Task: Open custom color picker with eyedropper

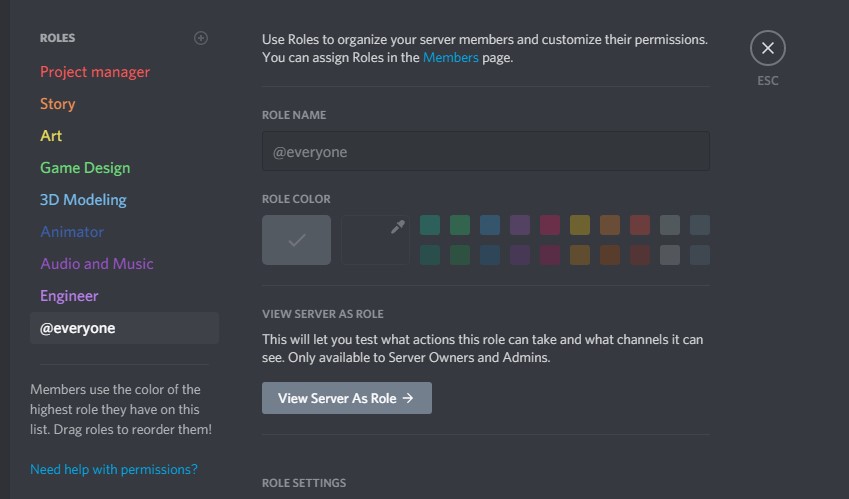Action: pos(376,240)
